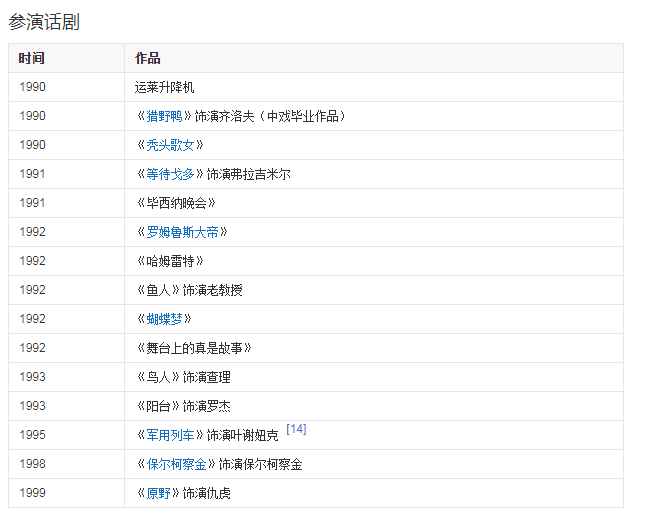Open the 猎野鸭 play link
Image resolution: width=650 pixels, height=516 pixels.
(x=165, y=116)
